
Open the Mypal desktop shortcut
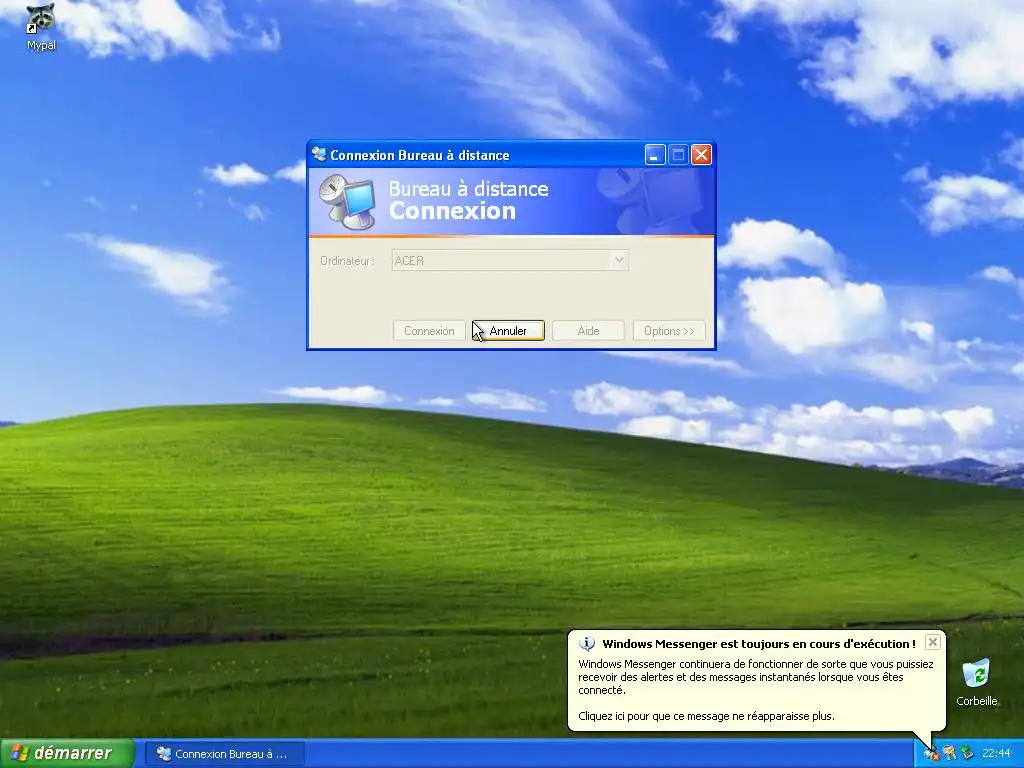coord(40,26)
